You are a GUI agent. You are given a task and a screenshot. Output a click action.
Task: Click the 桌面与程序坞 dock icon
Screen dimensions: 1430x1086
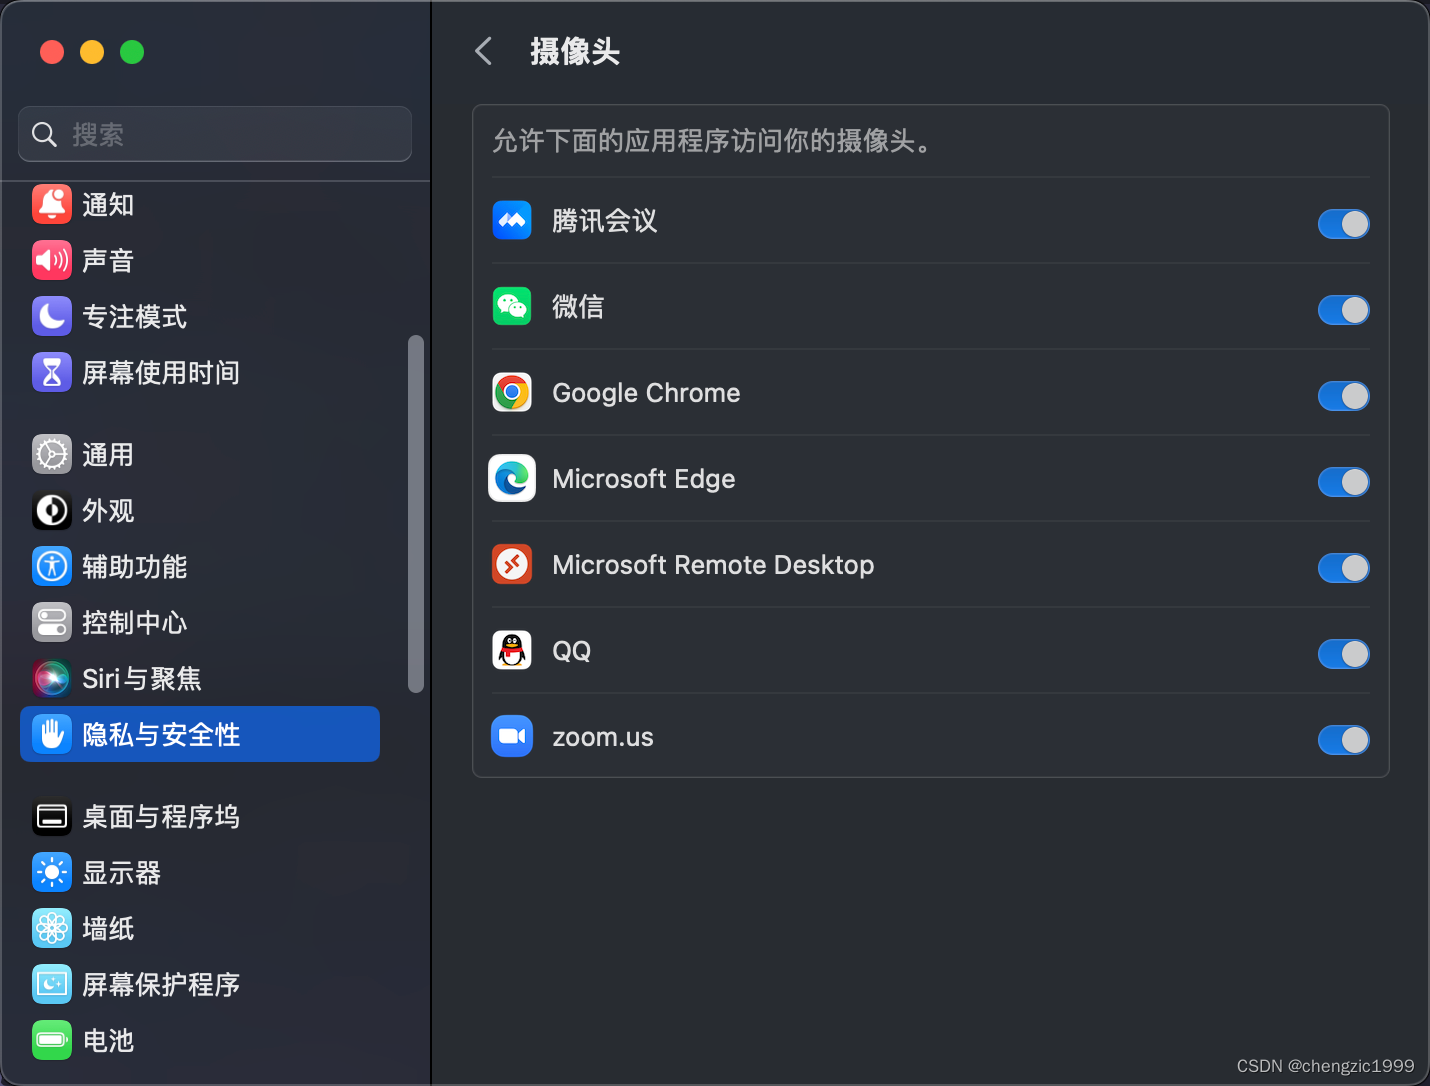[x=52, y=816]
